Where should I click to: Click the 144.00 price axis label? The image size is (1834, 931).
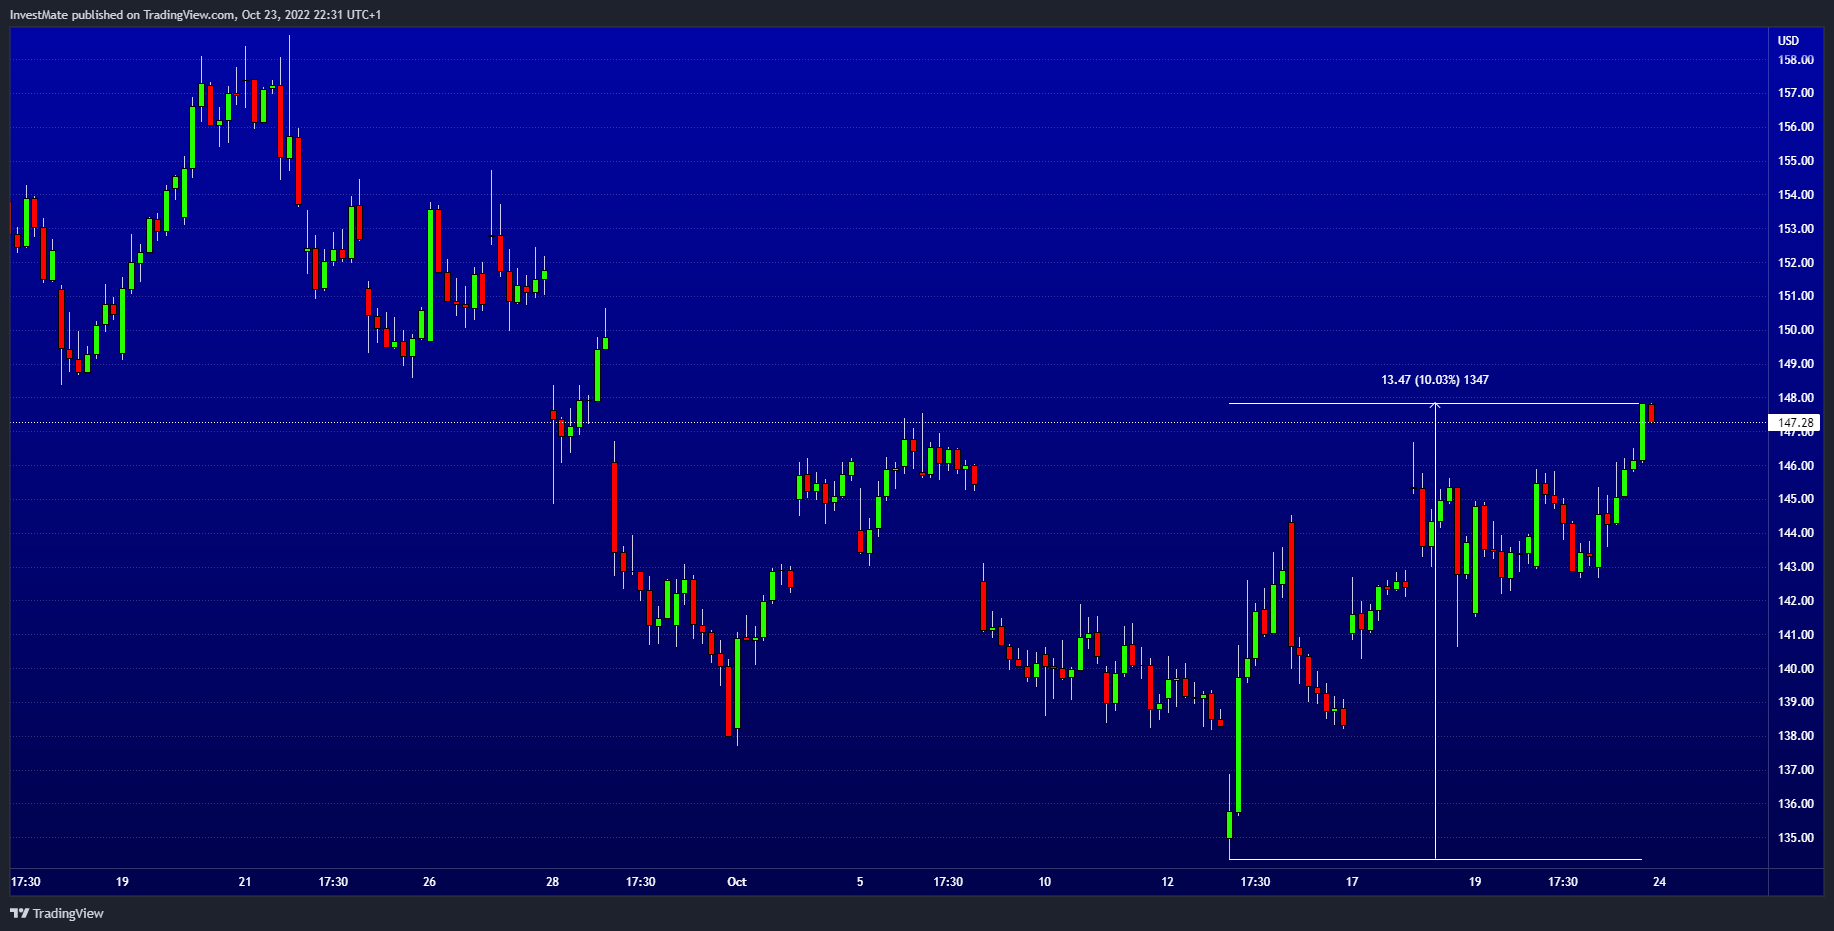coord(1796,533)
